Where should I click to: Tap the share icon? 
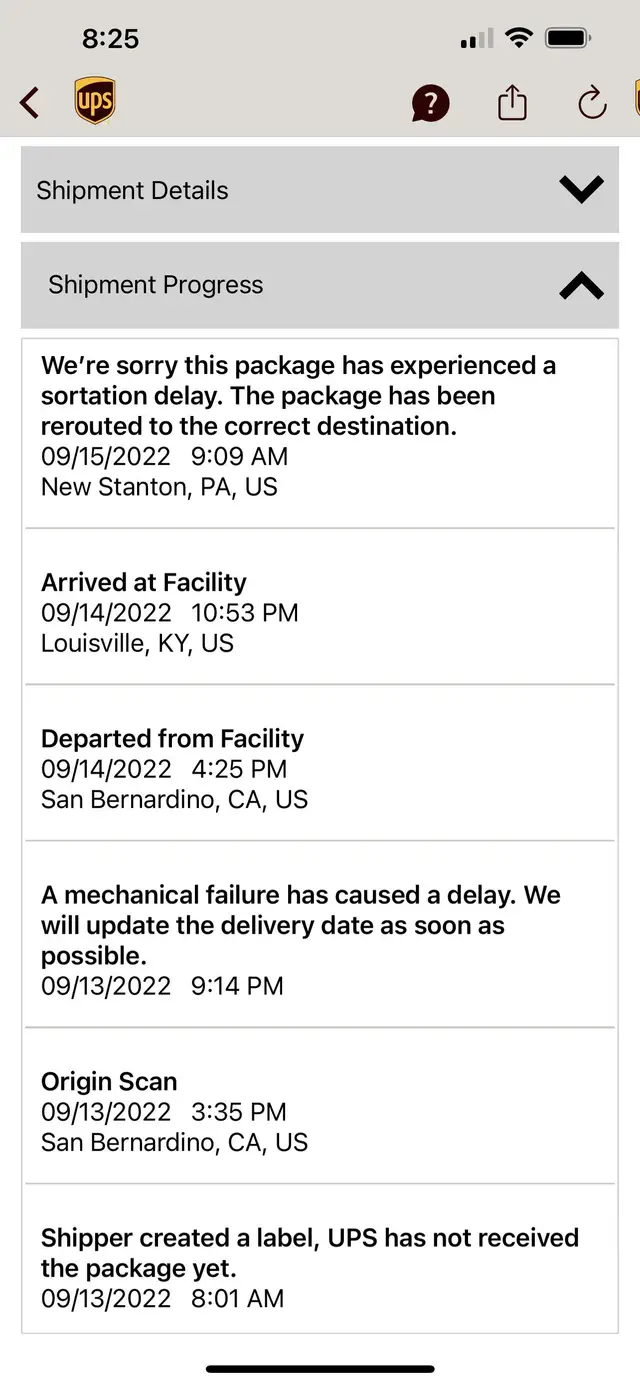click(512, 102)
